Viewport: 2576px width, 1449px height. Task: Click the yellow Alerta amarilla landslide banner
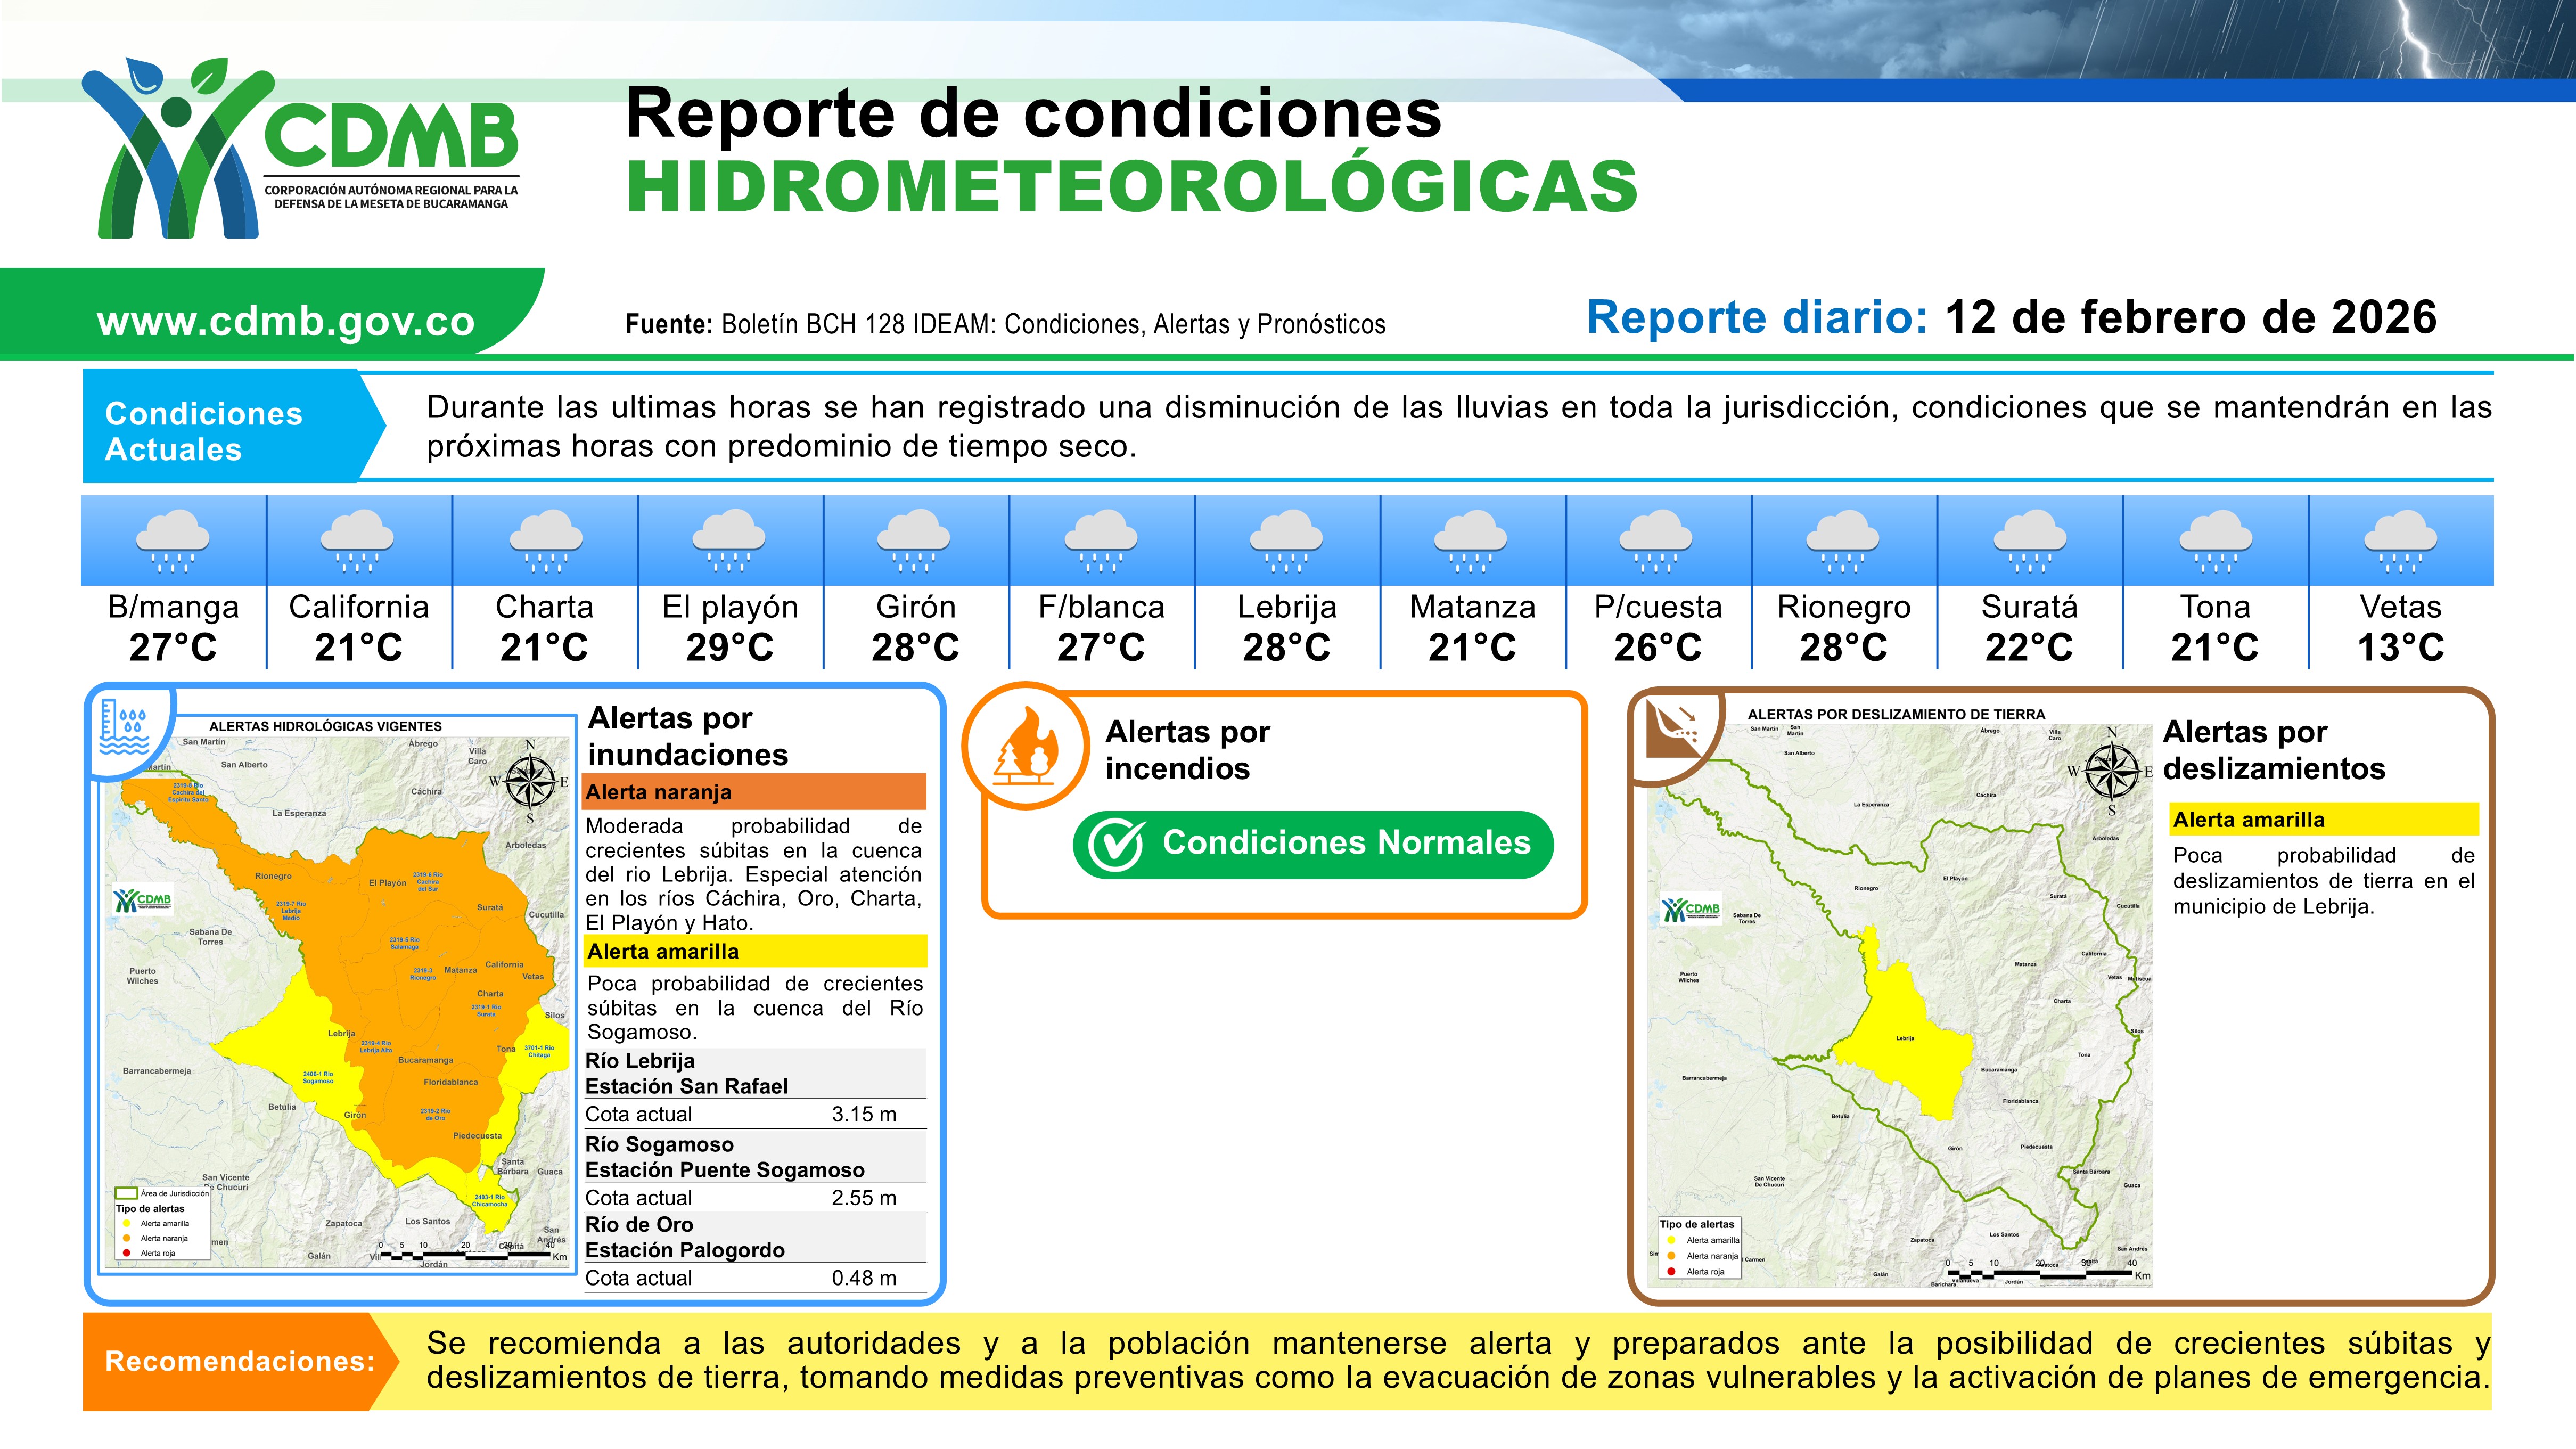pos(2323,820)
